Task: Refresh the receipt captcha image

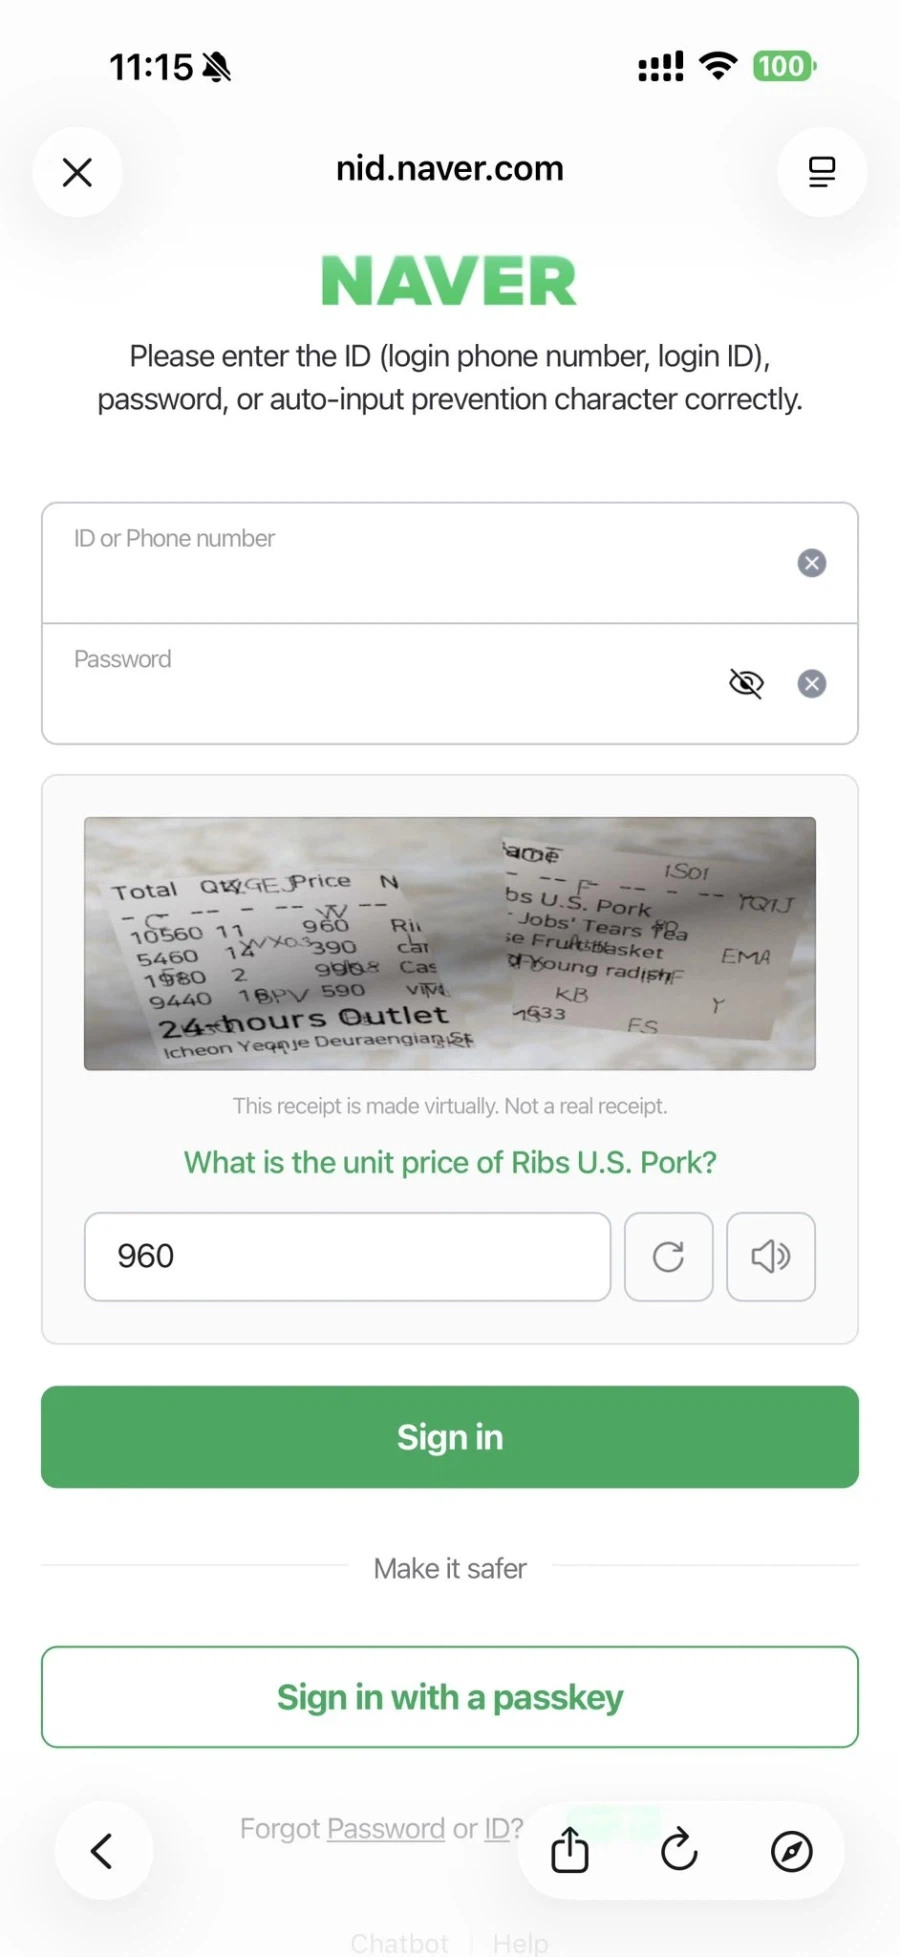Action: (x=668, y=1257)
